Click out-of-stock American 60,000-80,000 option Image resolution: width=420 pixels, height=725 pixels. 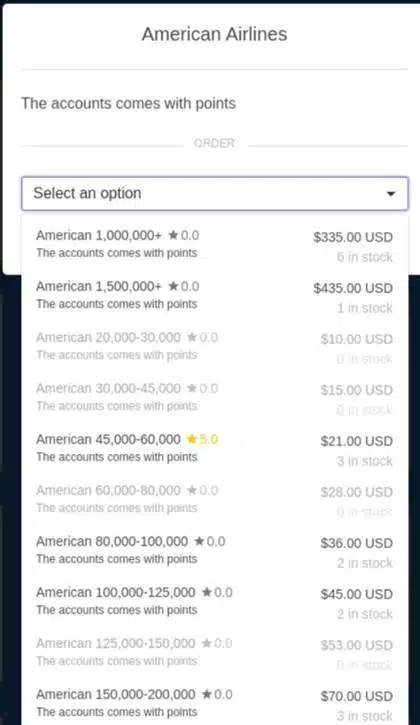pyautogui.click(x=215, y=500)
